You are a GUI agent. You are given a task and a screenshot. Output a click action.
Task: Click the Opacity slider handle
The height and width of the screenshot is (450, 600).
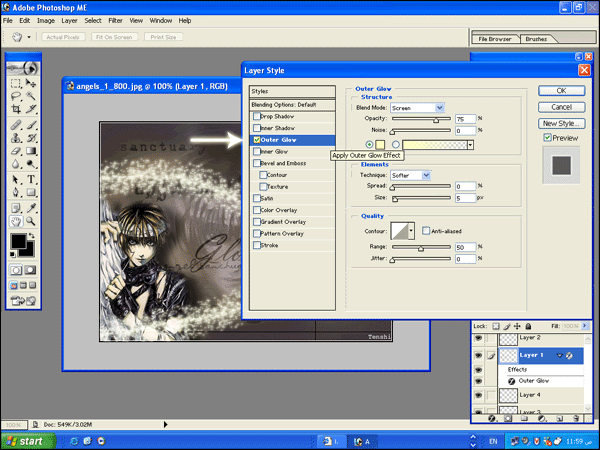pos(436,120)
